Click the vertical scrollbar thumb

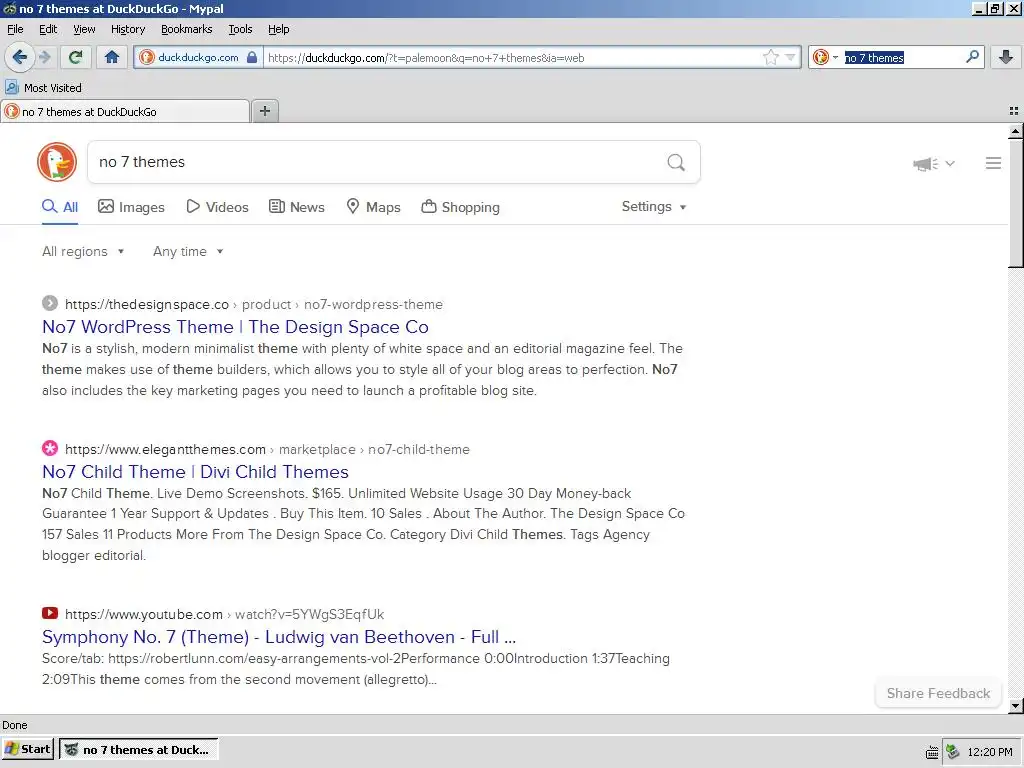click(1016, 203)
